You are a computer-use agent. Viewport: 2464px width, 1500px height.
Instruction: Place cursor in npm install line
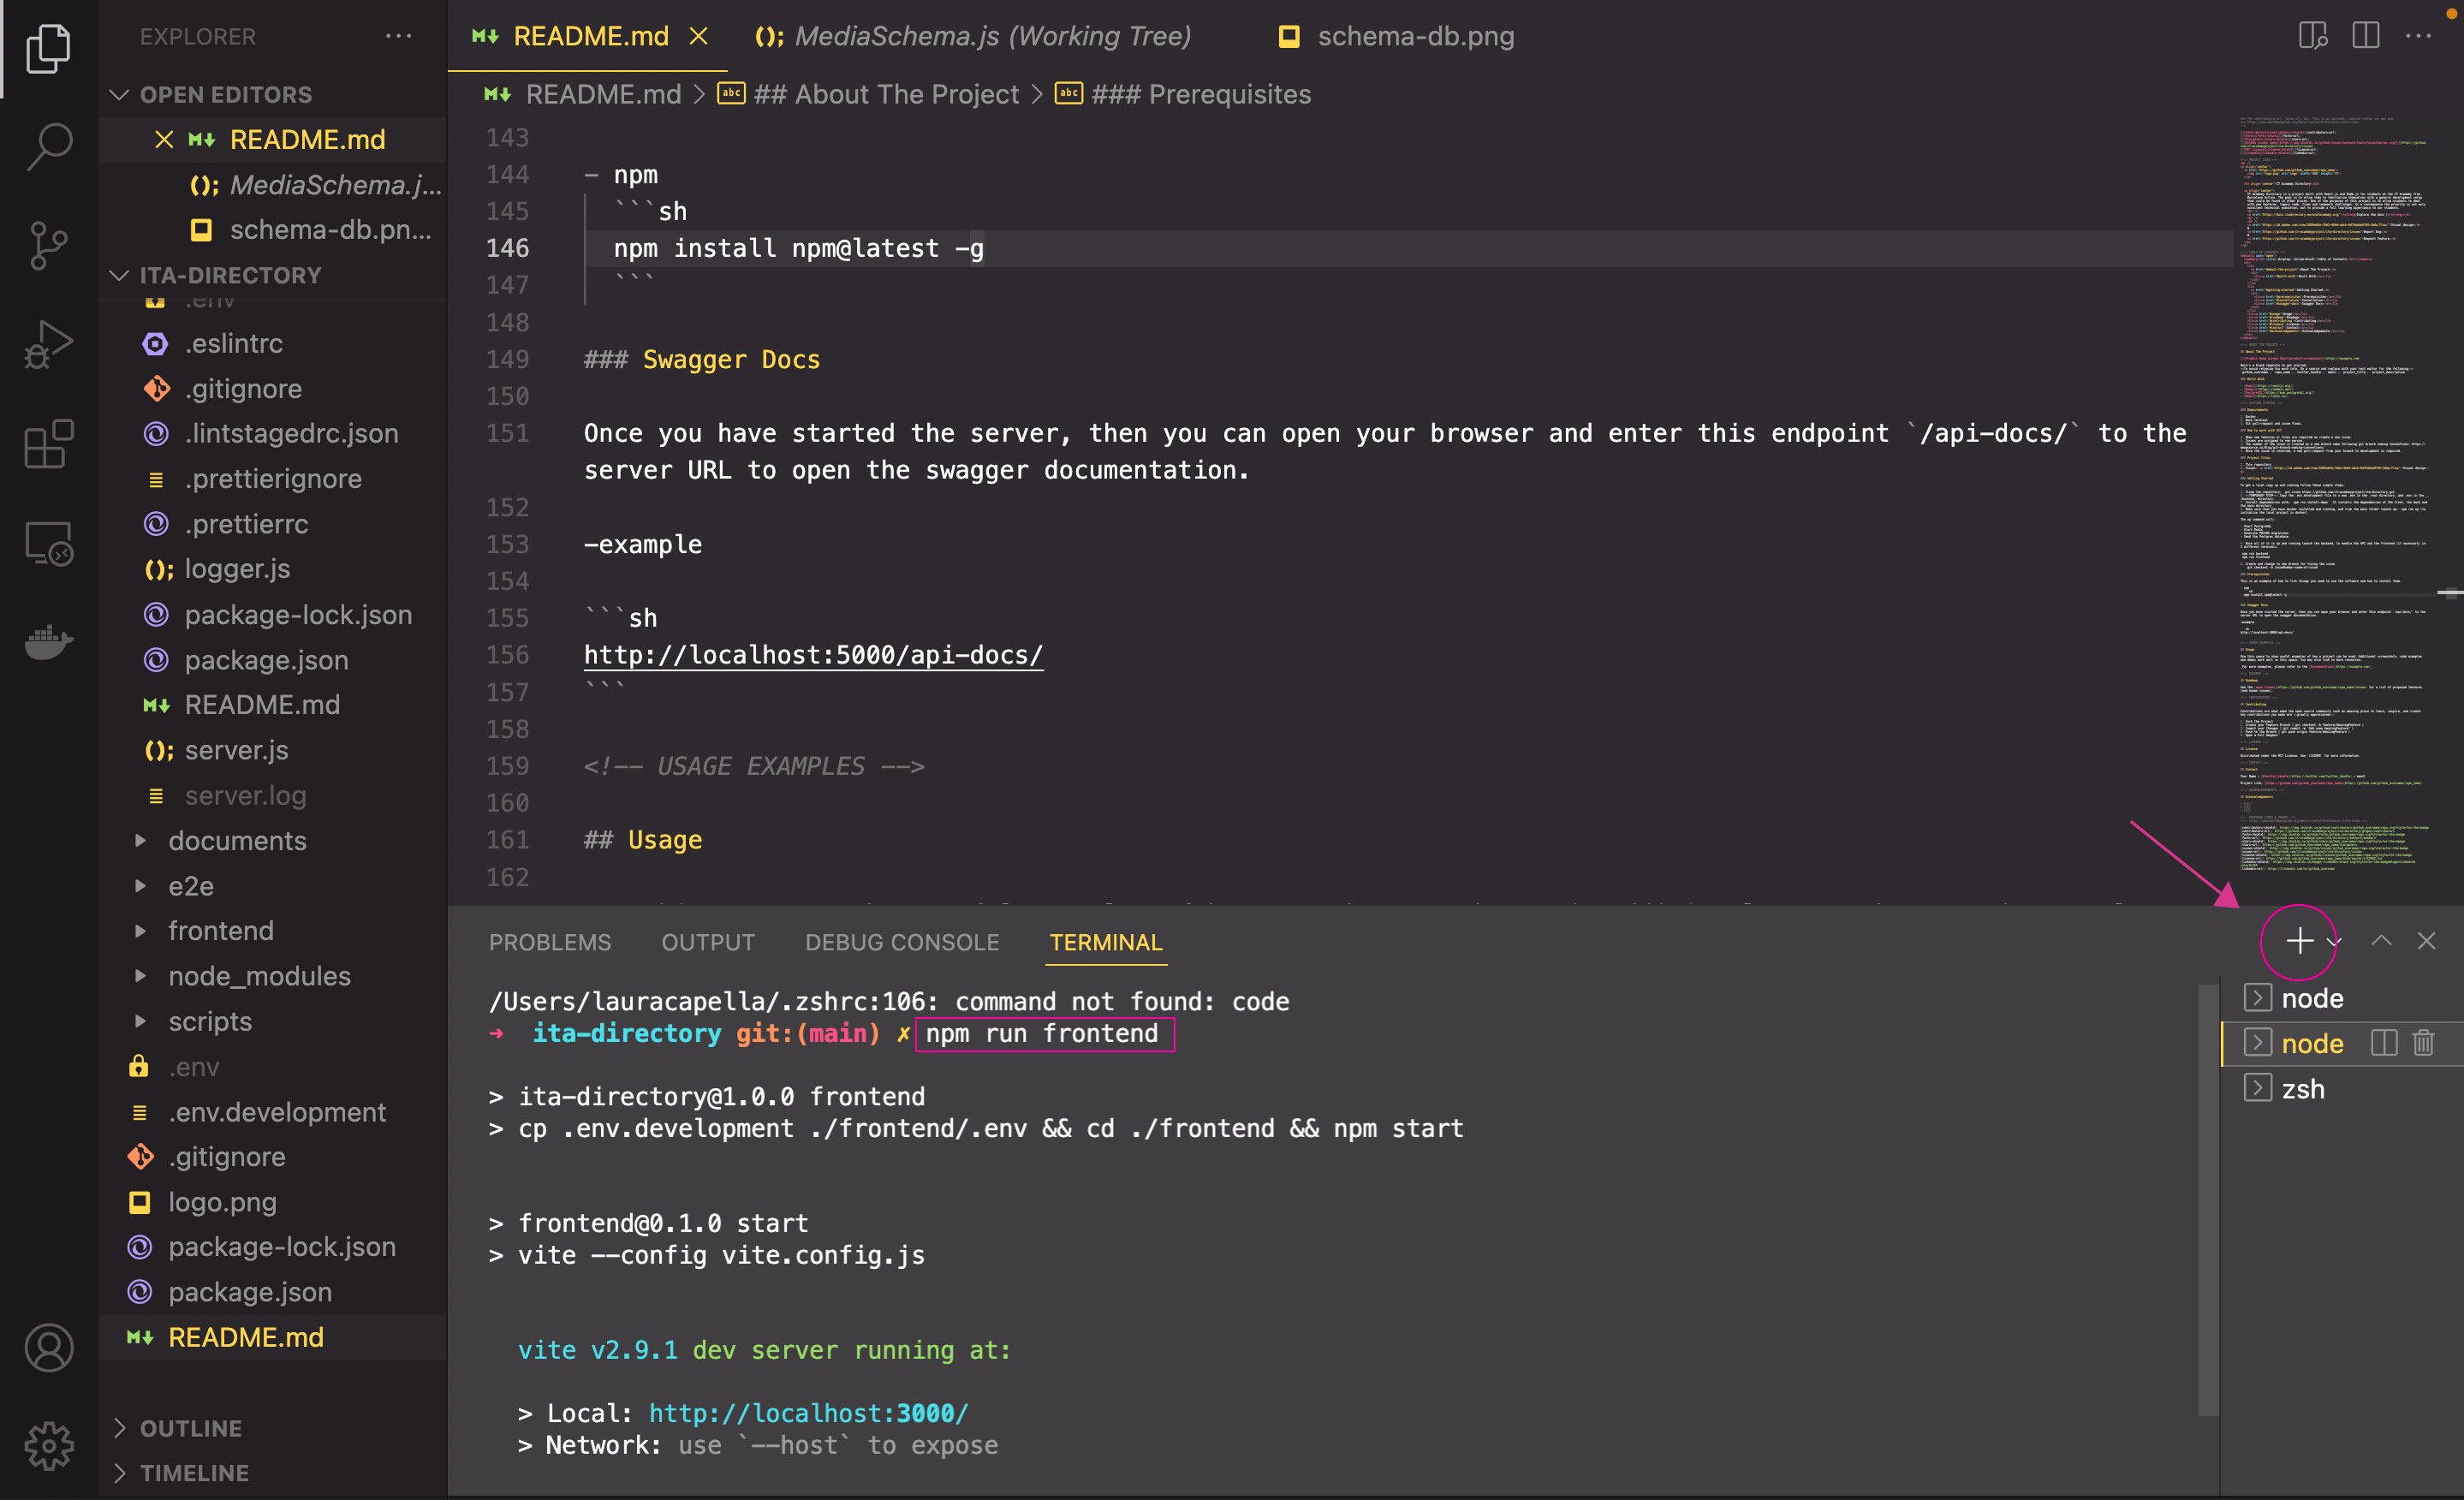pyautogui.click(x=798, y=248)
